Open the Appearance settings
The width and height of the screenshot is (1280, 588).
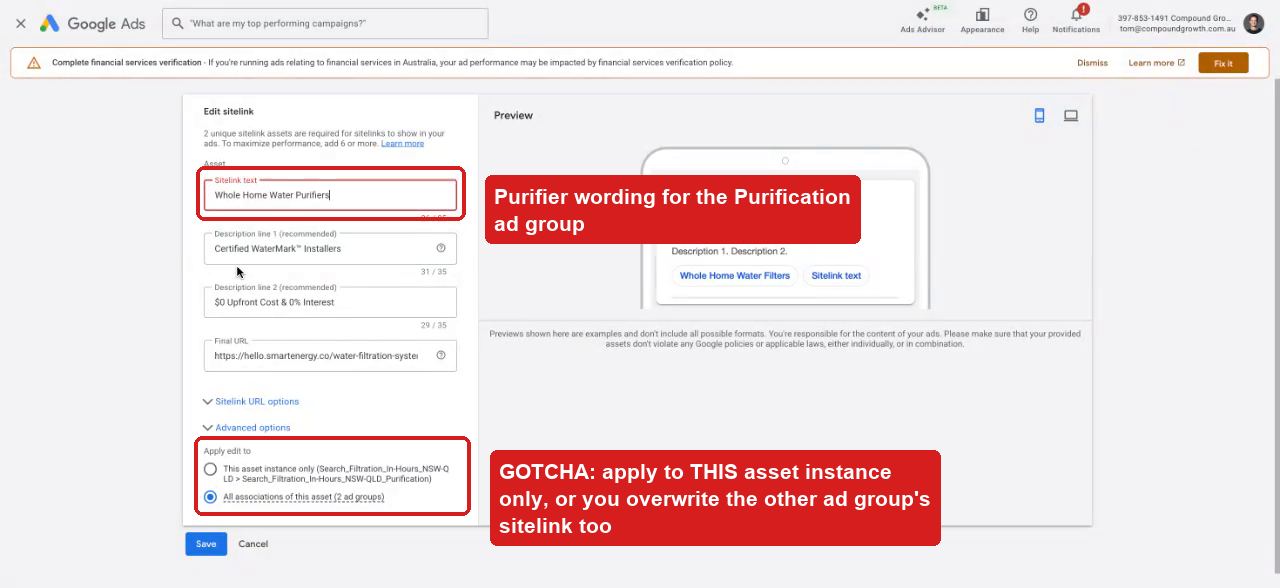click(982, 19)
